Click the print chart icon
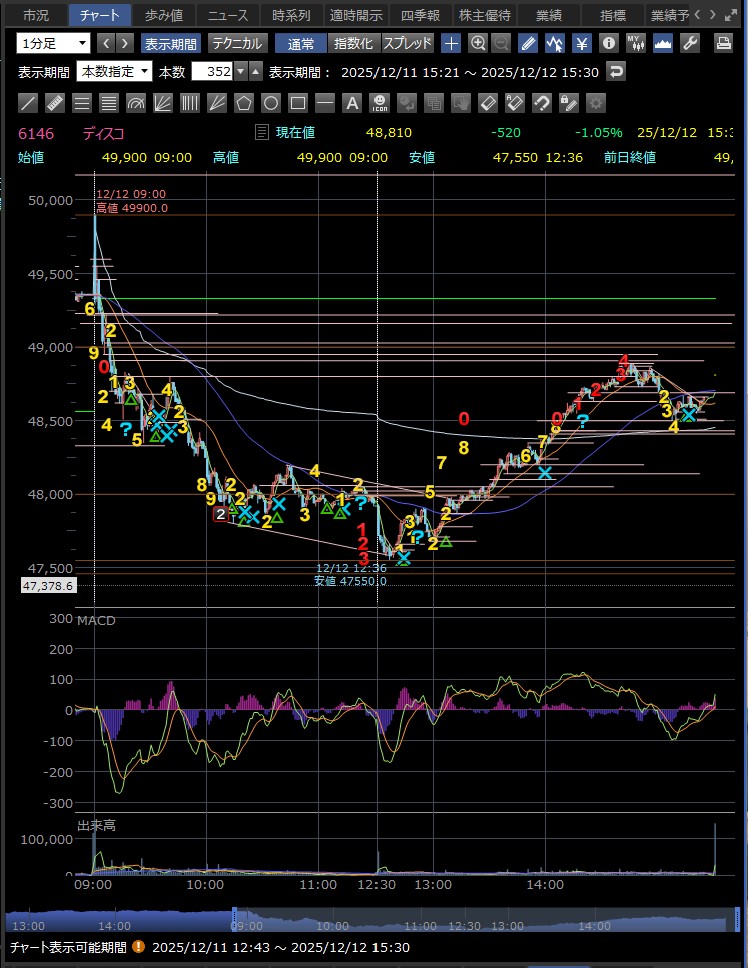Viewport: 748px width, 968px height. [724, 43]
